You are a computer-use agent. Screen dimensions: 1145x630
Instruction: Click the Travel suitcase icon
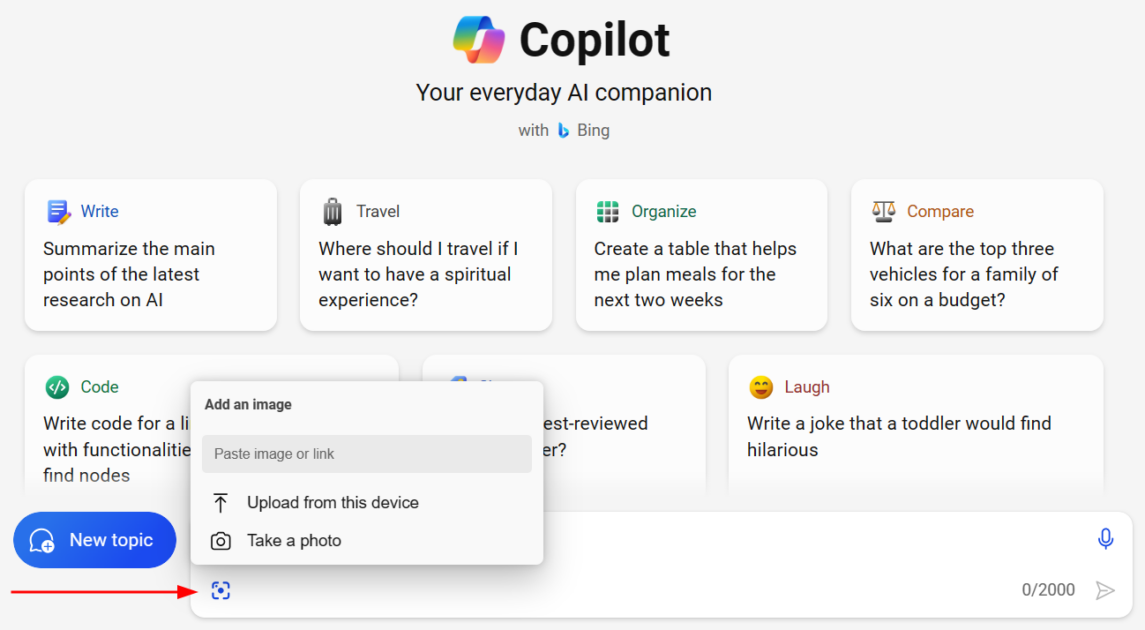[332, 211]
